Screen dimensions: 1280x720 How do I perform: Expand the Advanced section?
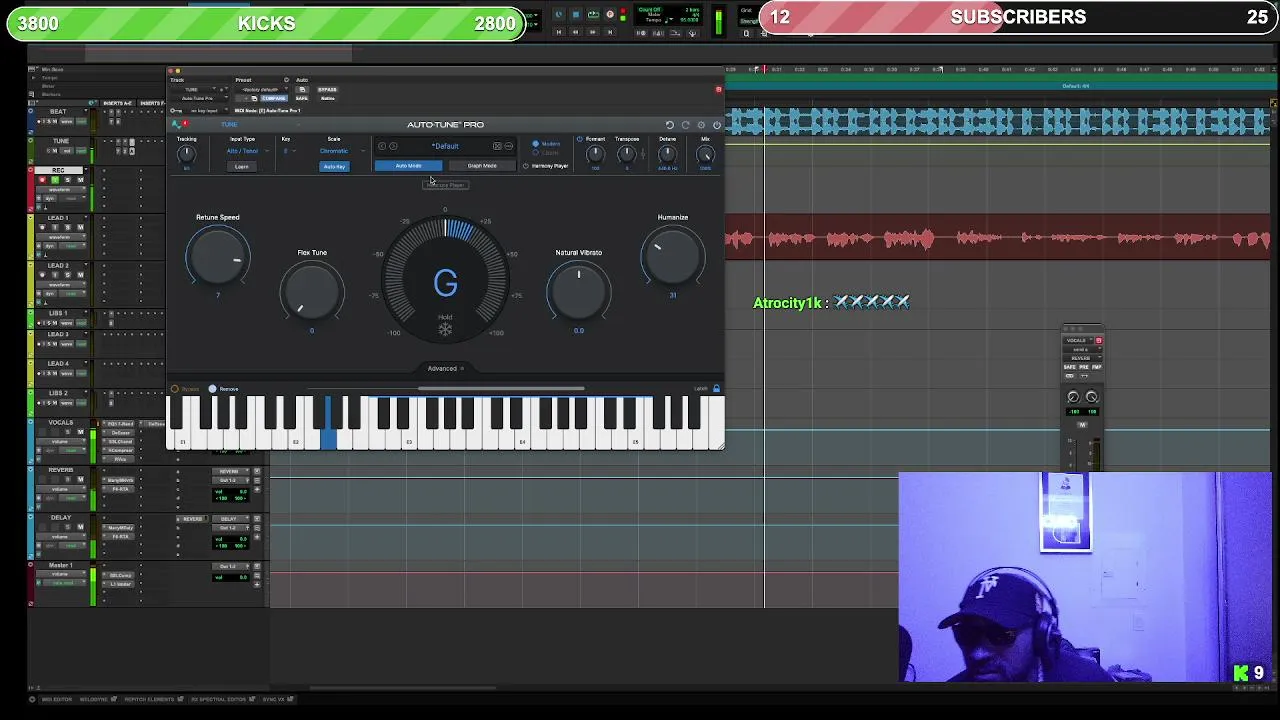point(445,368)
